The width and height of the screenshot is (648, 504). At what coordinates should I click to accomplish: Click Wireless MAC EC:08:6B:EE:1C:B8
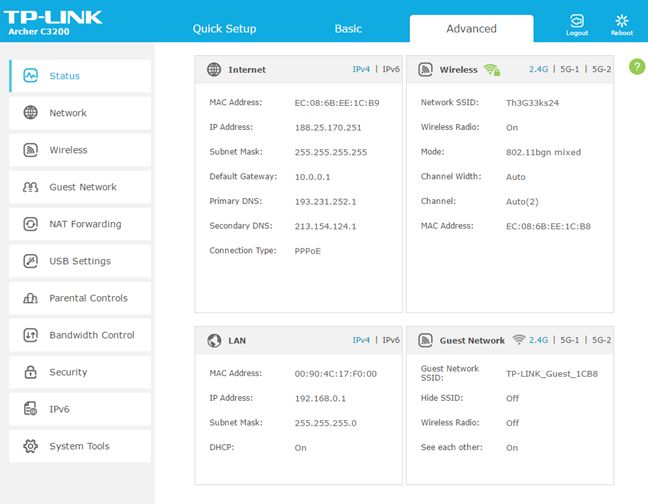click(548, 226)
